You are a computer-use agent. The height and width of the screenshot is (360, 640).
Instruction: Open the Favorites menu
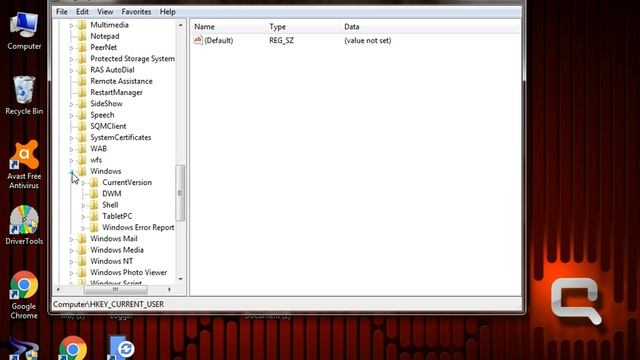[136, 12]
